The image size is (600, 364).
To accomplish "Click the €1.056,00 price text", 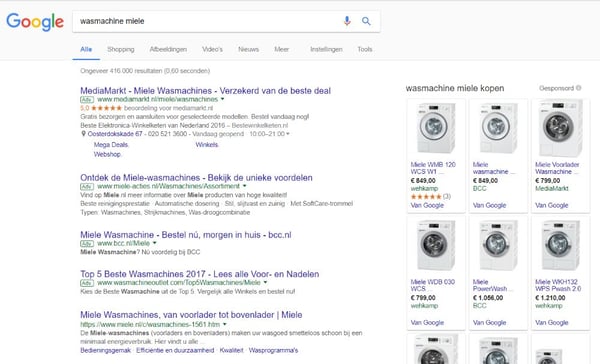I will pos(488,298).
